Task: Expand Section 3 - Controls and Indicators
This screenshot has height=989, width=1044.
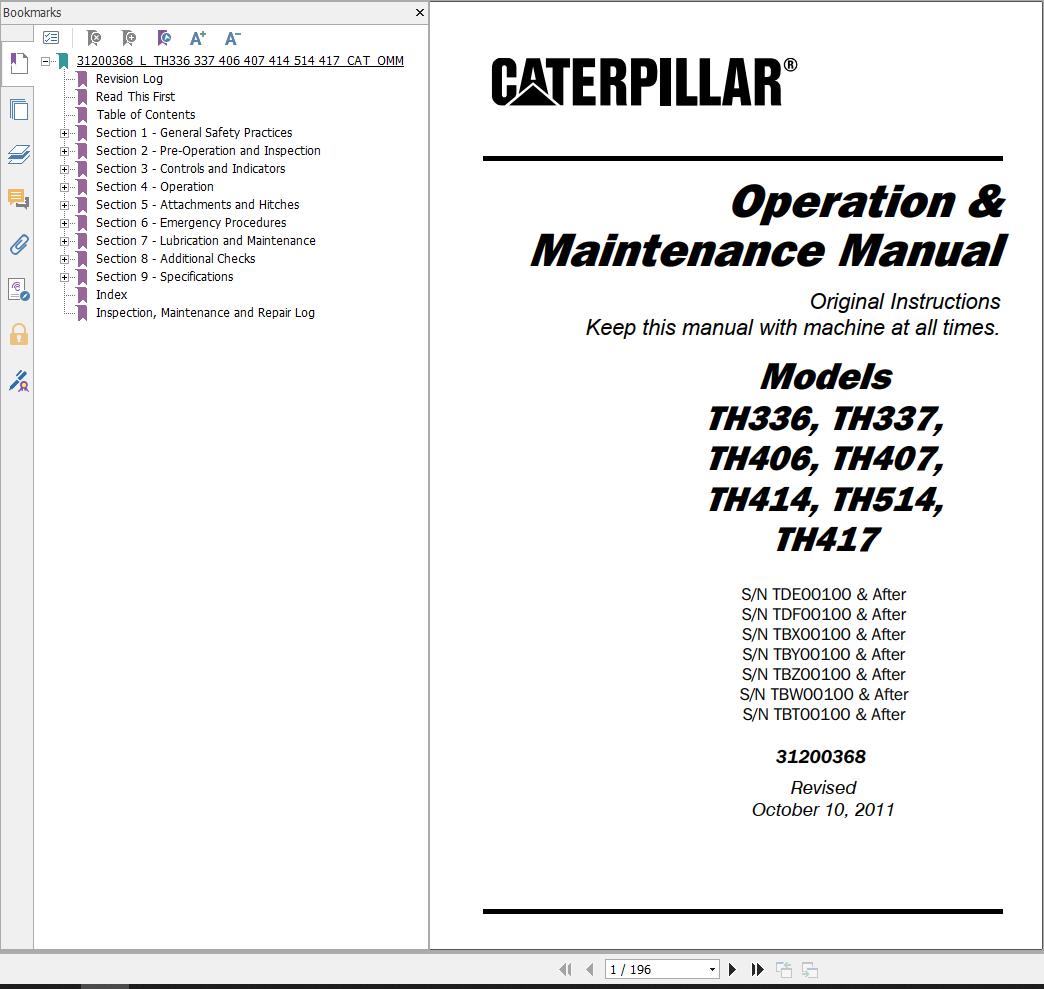Action: [65, 169]
